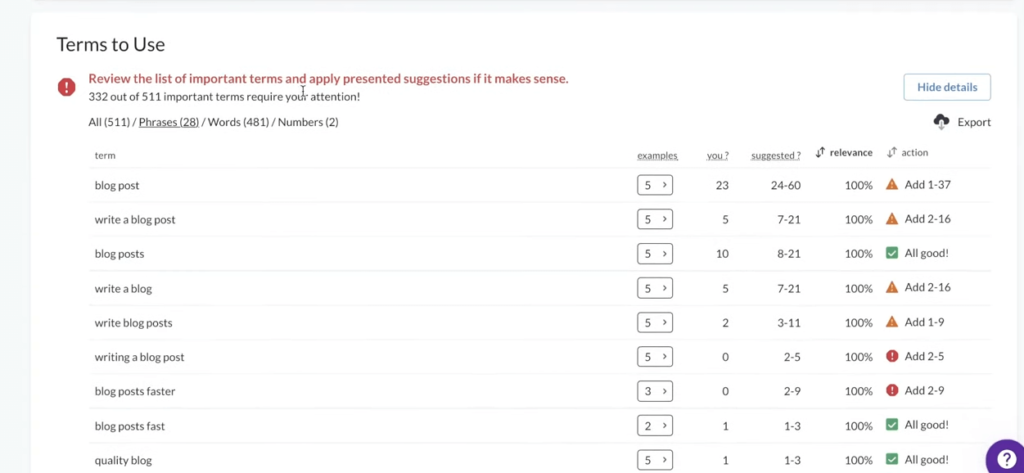Screen dimensions: 1024x473
Task: Expand examples for quality blog term
Action: 655,460
